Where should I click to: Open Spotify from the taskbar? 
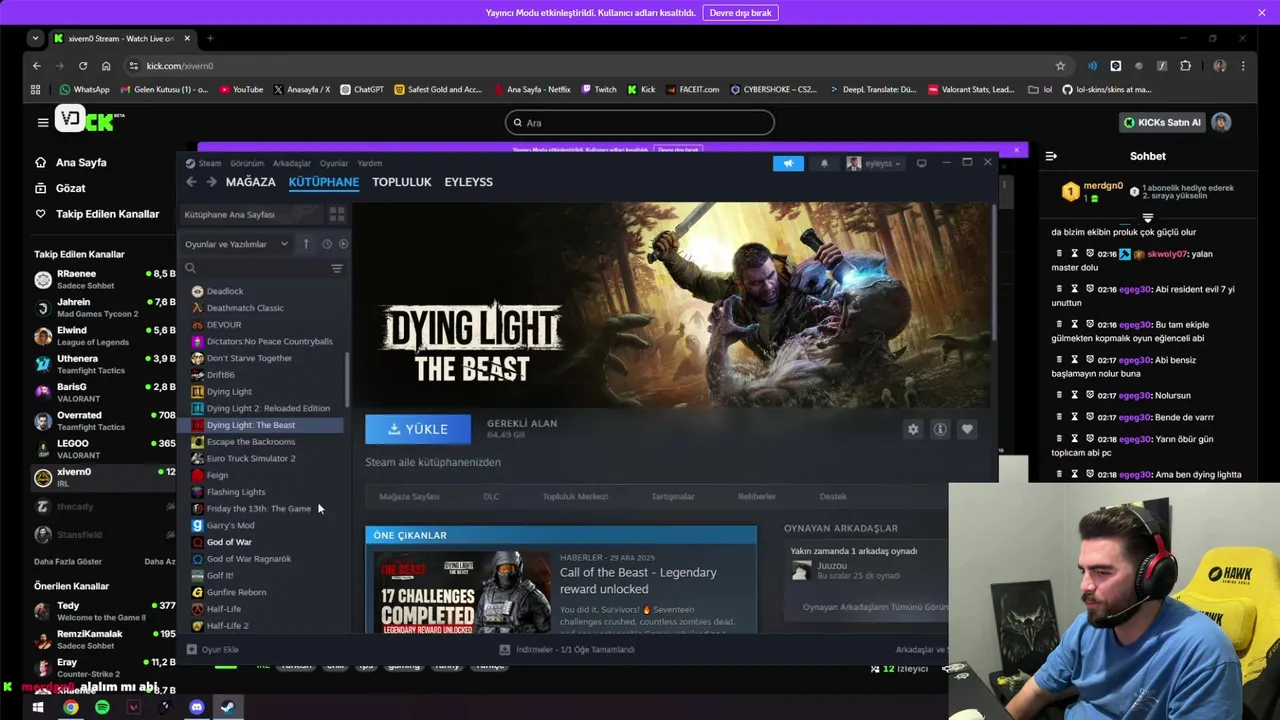pos(102,707)
